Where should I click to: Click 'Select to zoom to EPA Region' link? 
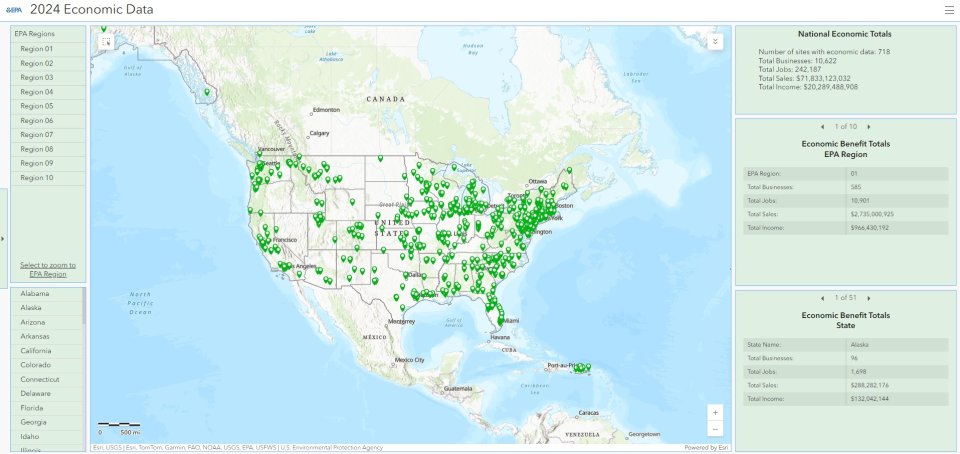coord(47,269)
